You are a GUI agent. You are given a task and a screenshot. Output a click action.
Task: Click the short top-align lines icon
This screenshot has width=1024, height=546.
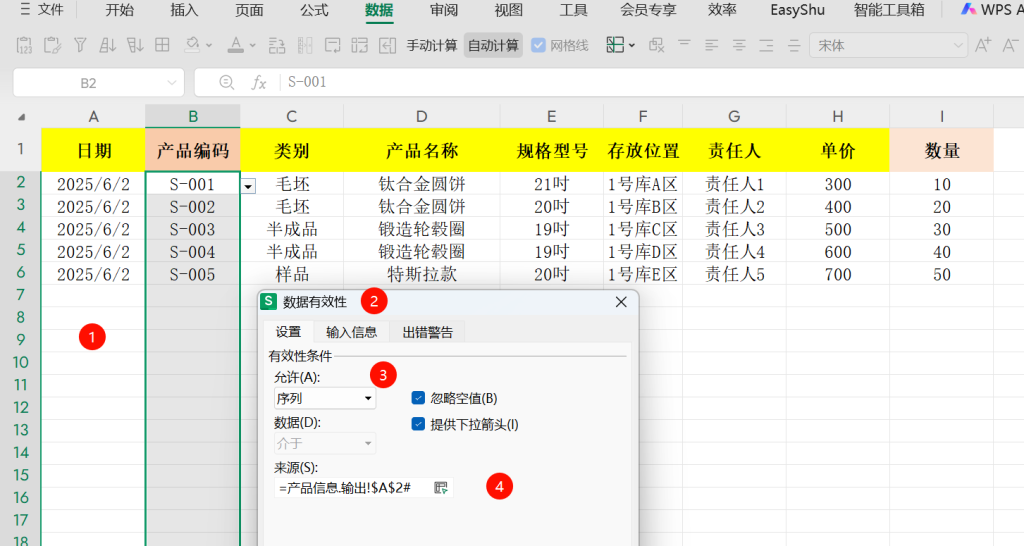pos(684,44)
